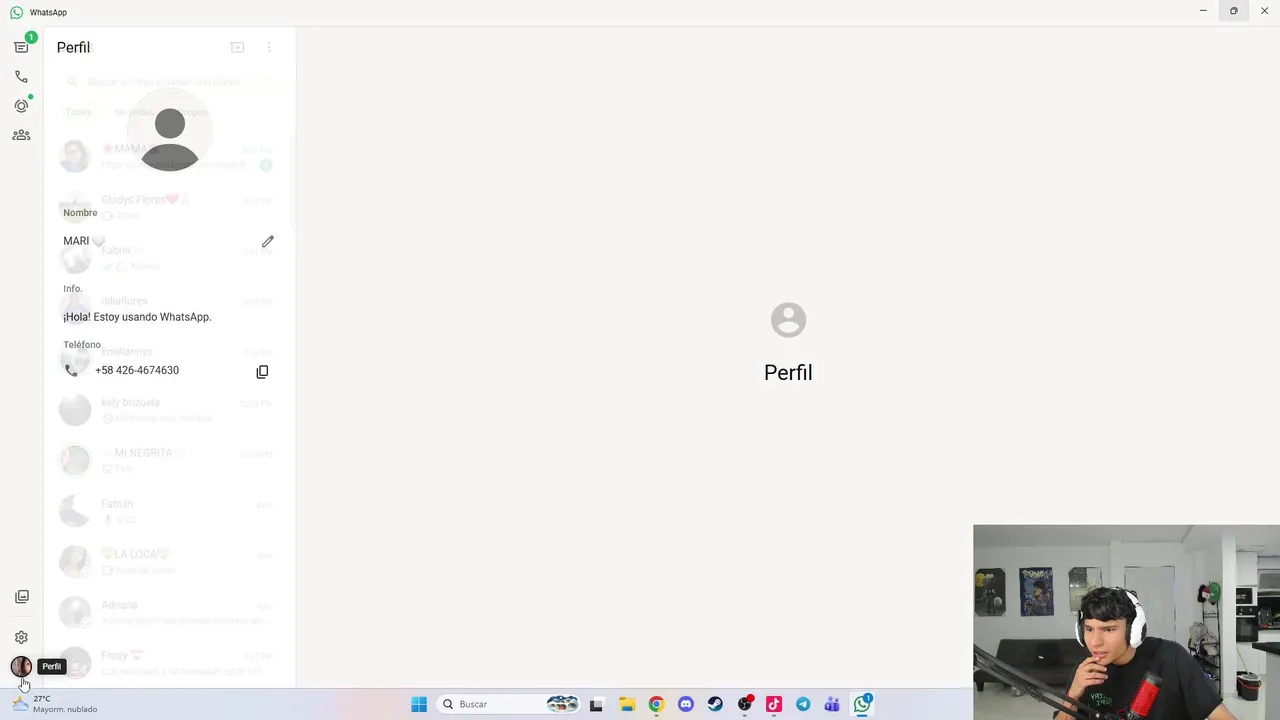This screenshot has height=720, width=1280.
Task: Click the phone number +58 426-4674630
Action: (137, 370)
